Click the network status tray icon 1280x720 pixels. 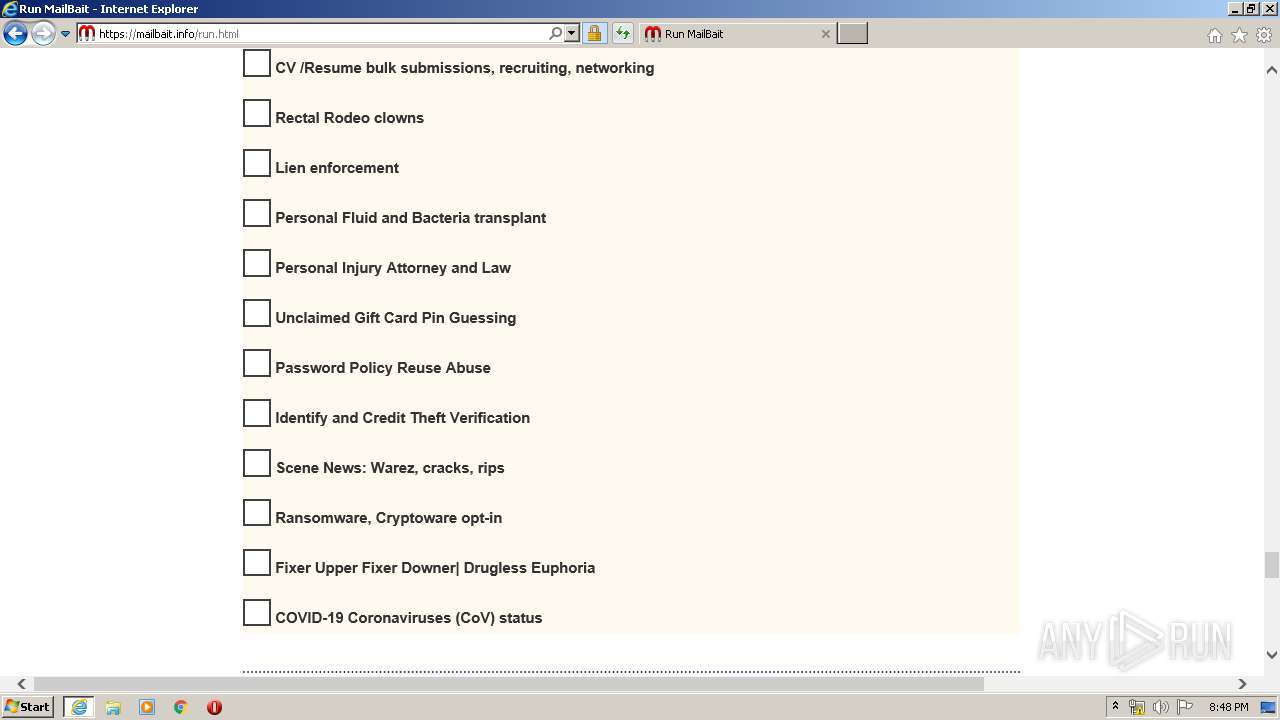pos(1137,707)
